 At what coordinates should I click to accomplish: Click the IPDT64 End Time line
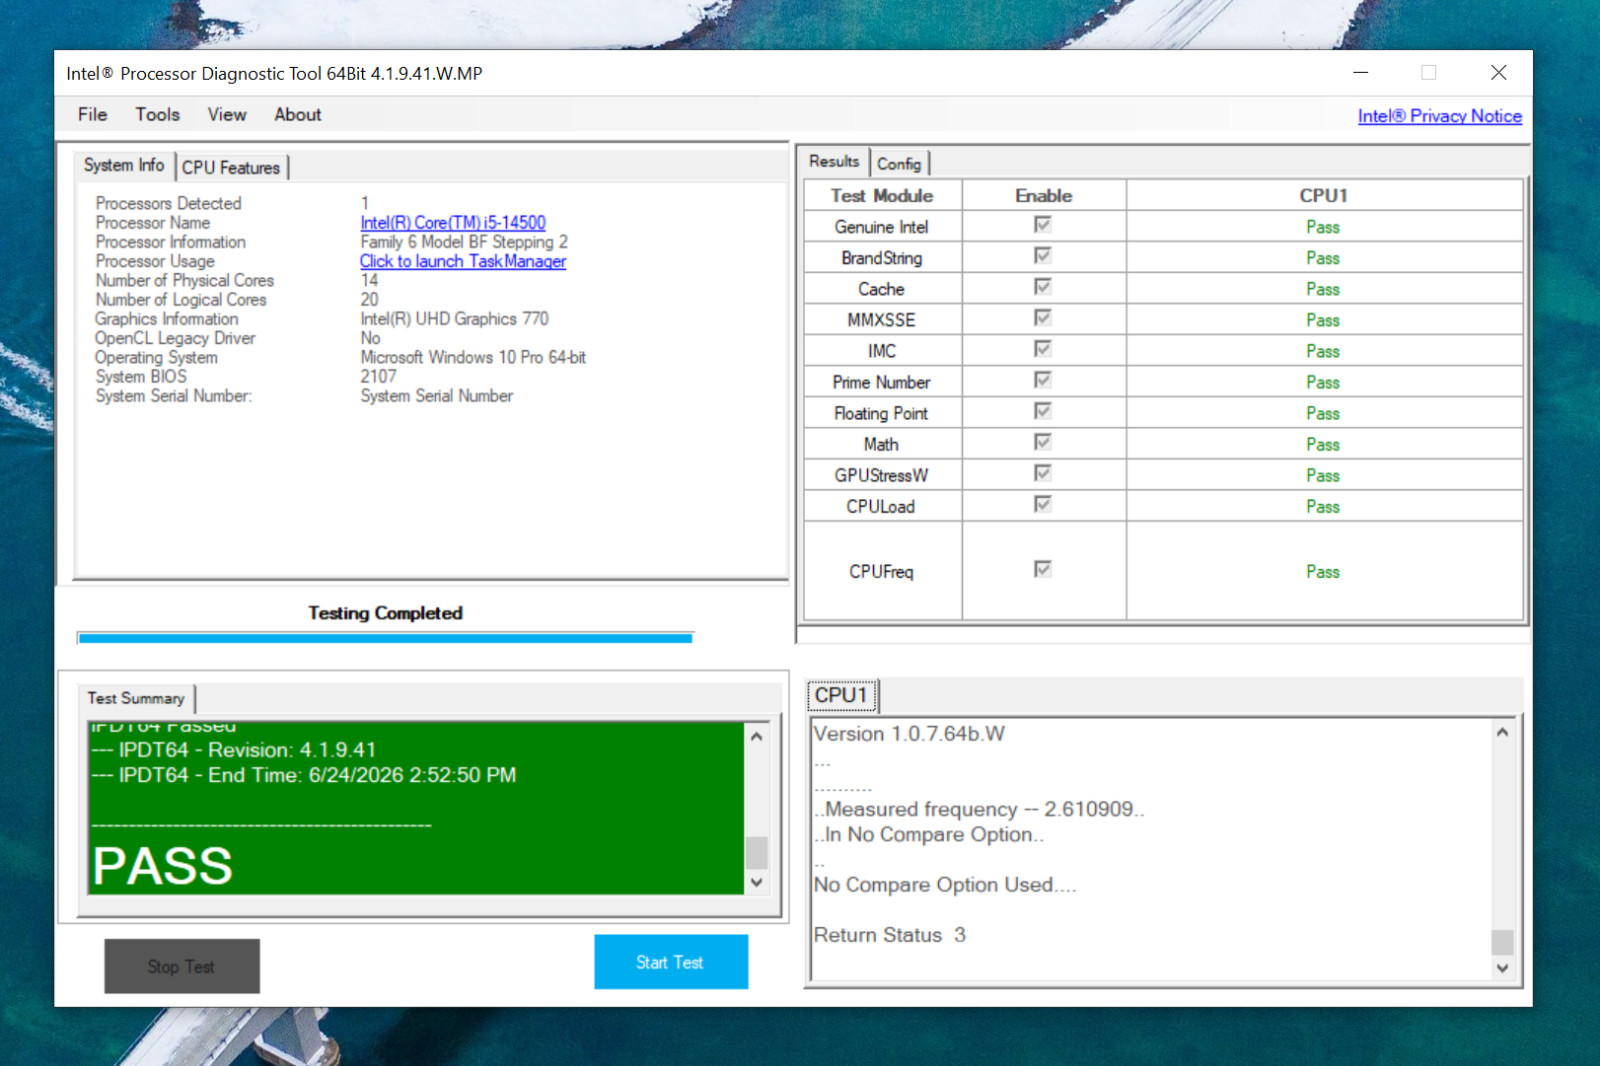click(x=304, y=775)
